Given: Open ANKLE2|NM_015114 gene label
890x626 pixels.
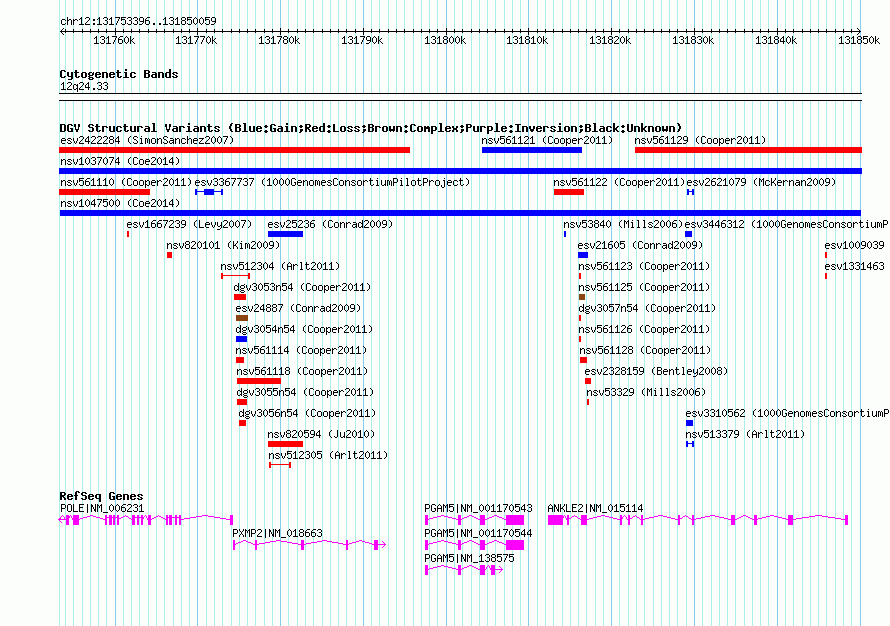Looking at the screenshot, I should tap(595, 508).
